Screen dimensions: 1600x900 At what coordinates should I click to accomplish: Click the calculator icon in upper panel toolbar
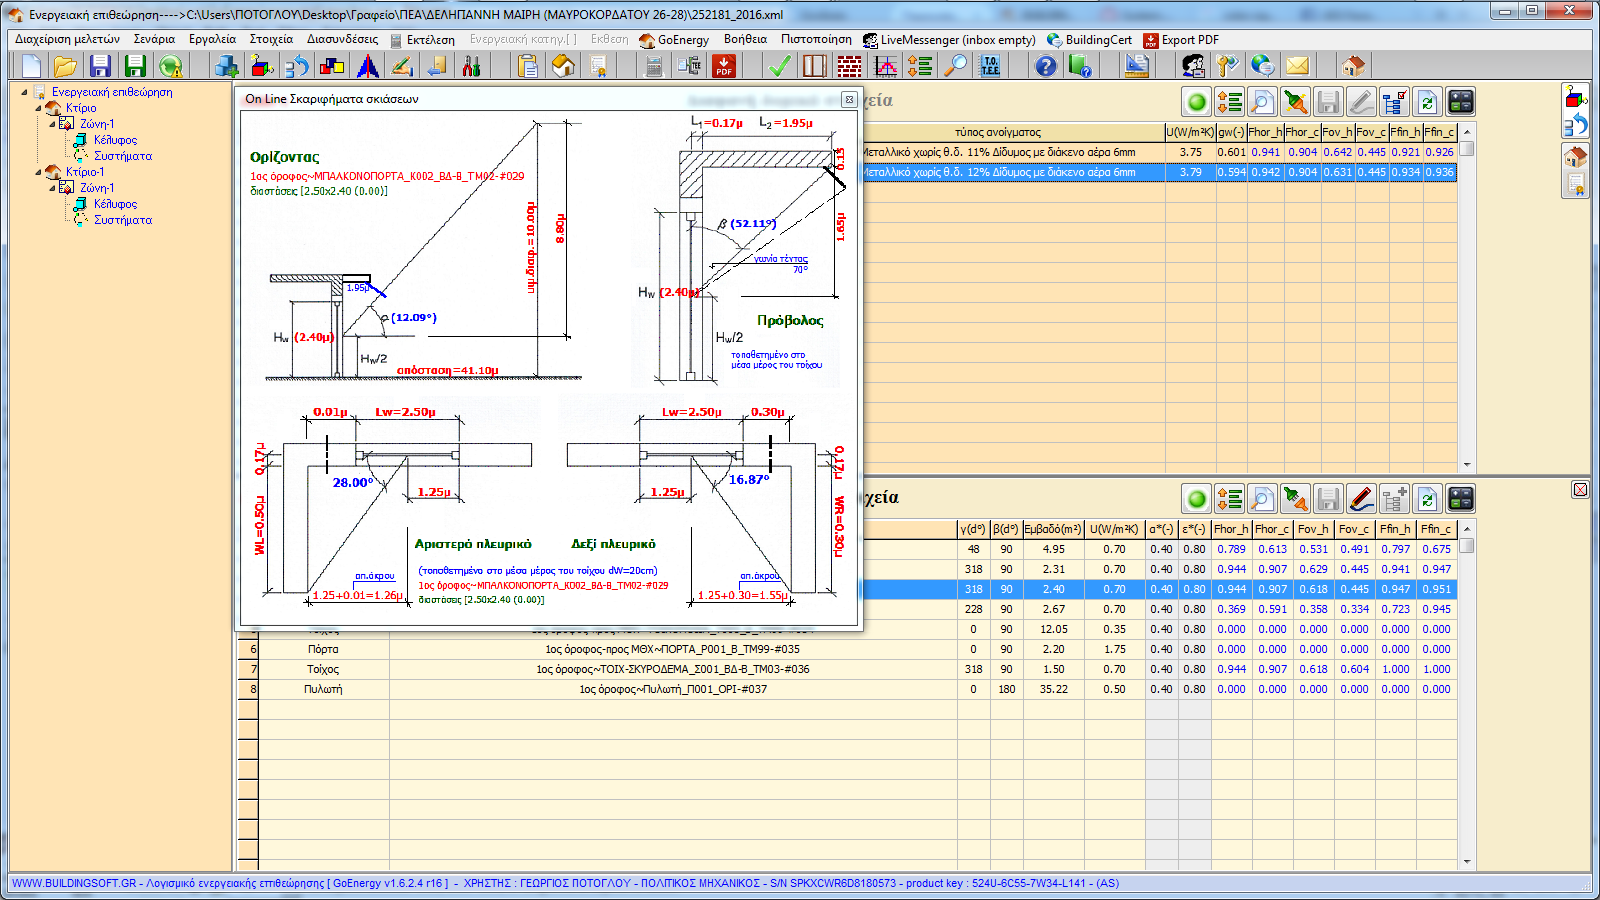(x=1461, y=102)
